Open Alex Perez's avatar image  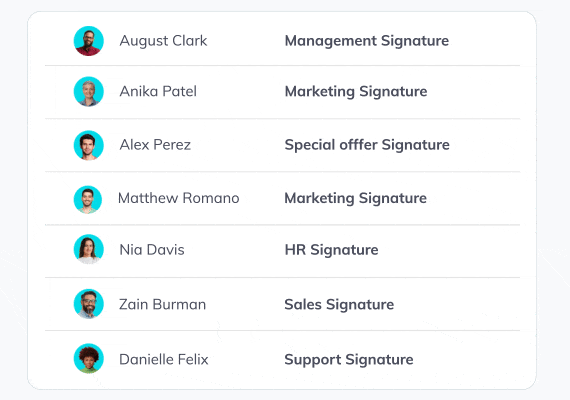(x=89, y=145)
